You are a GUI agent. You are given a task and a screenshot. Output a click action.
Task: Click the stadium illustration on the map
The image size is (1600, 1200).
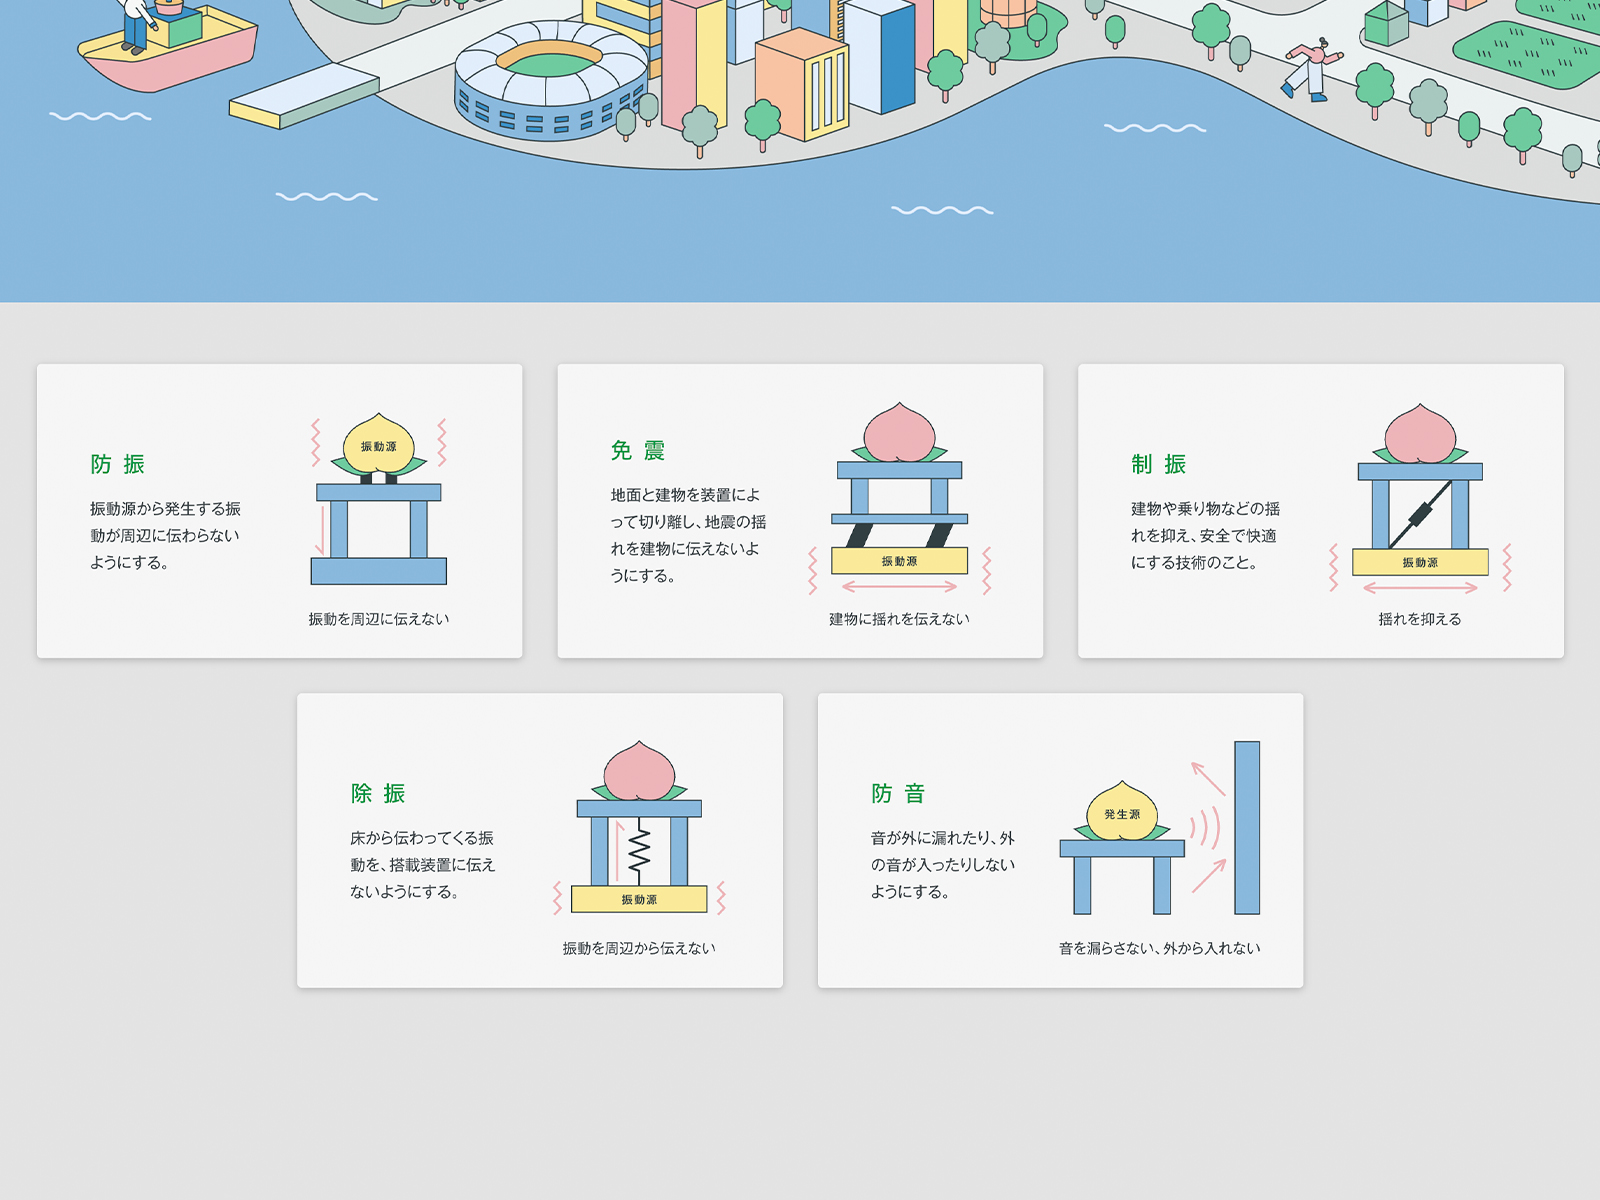point(549,82)
